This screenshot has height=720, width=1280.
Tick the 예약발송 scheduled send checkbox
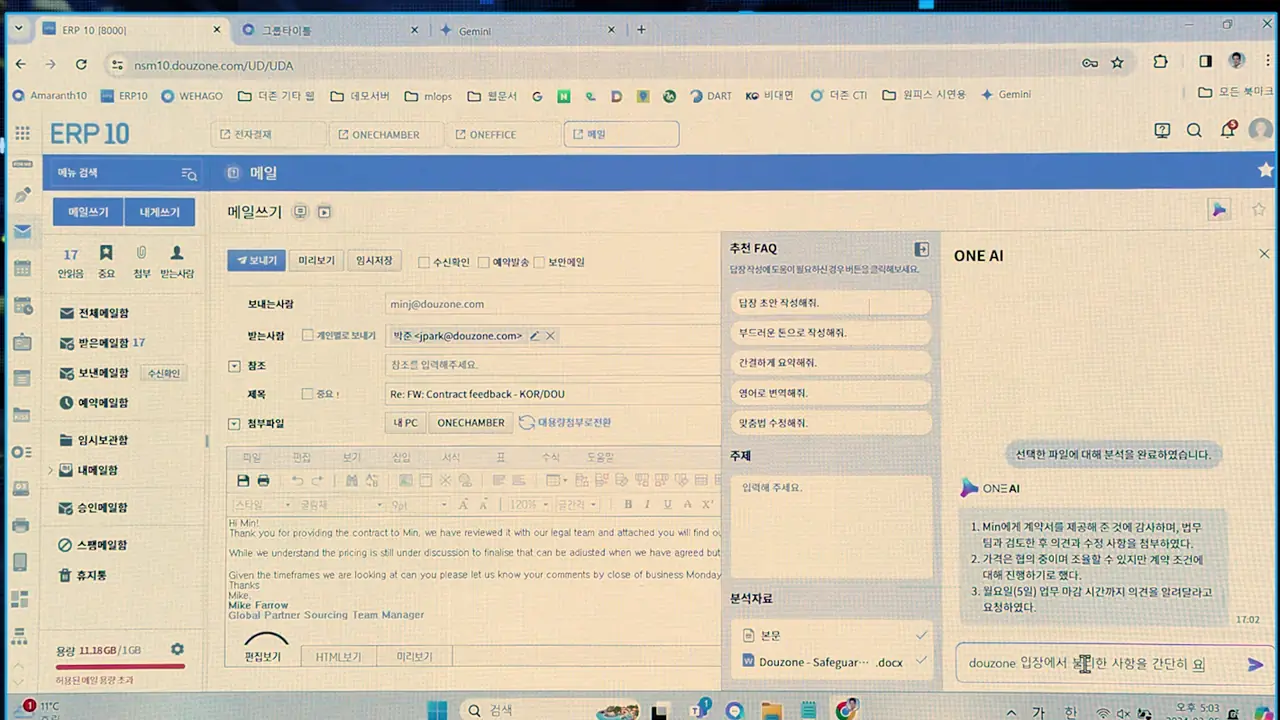coord(483,263)
